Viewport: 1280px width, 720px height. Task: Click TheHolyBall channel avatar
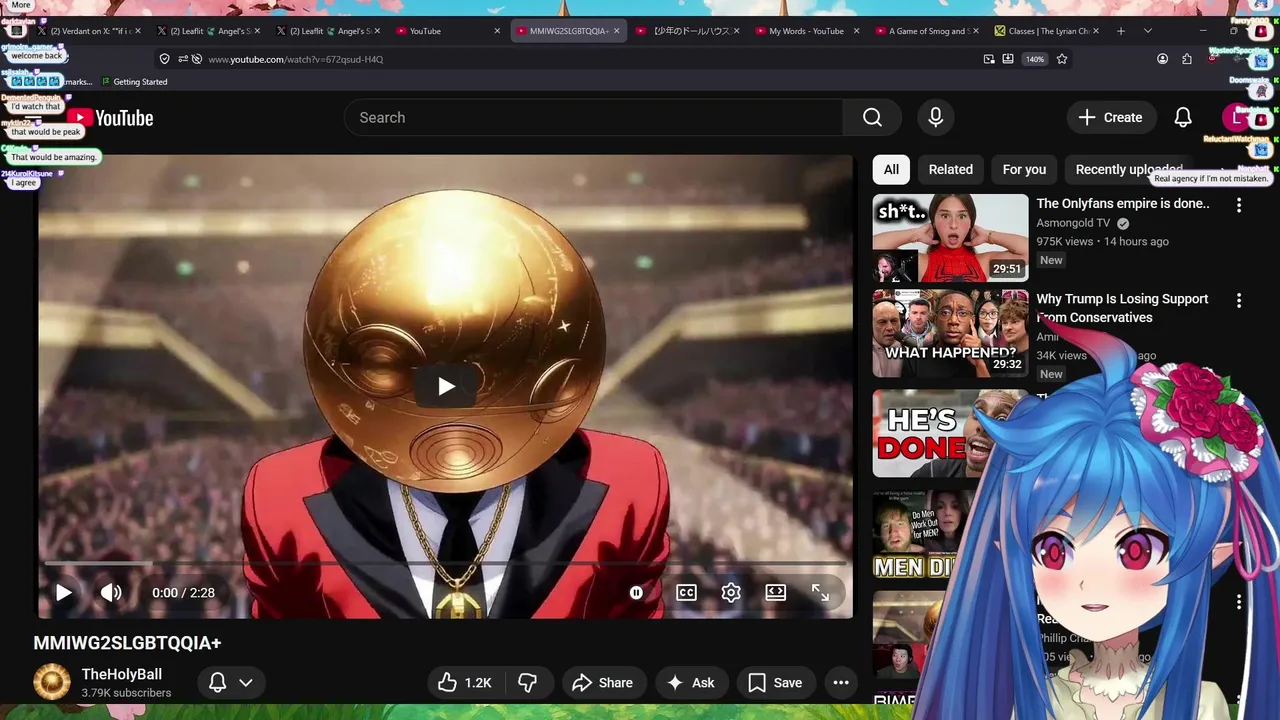click(x=52, y=682)
